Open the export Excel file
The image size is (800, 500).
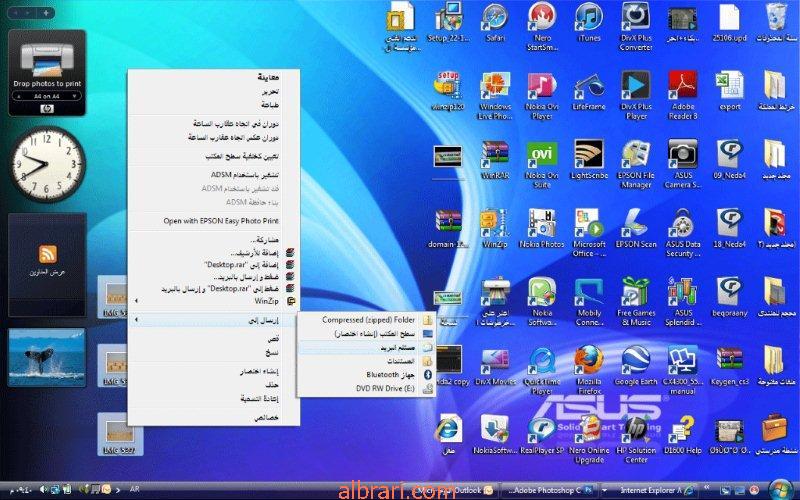click(x=730, y=92)
